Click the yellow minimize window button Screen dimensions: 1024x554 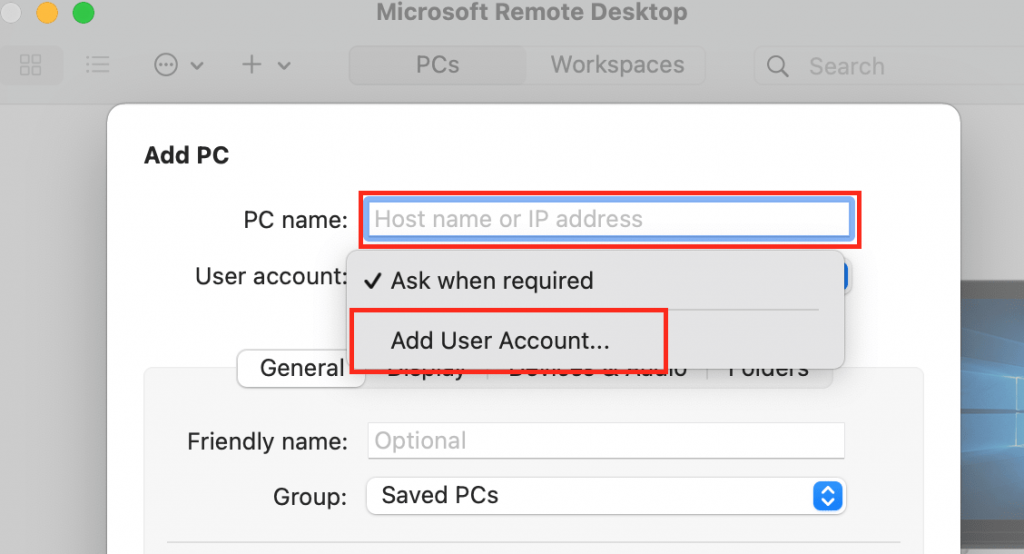coord(47,13)
